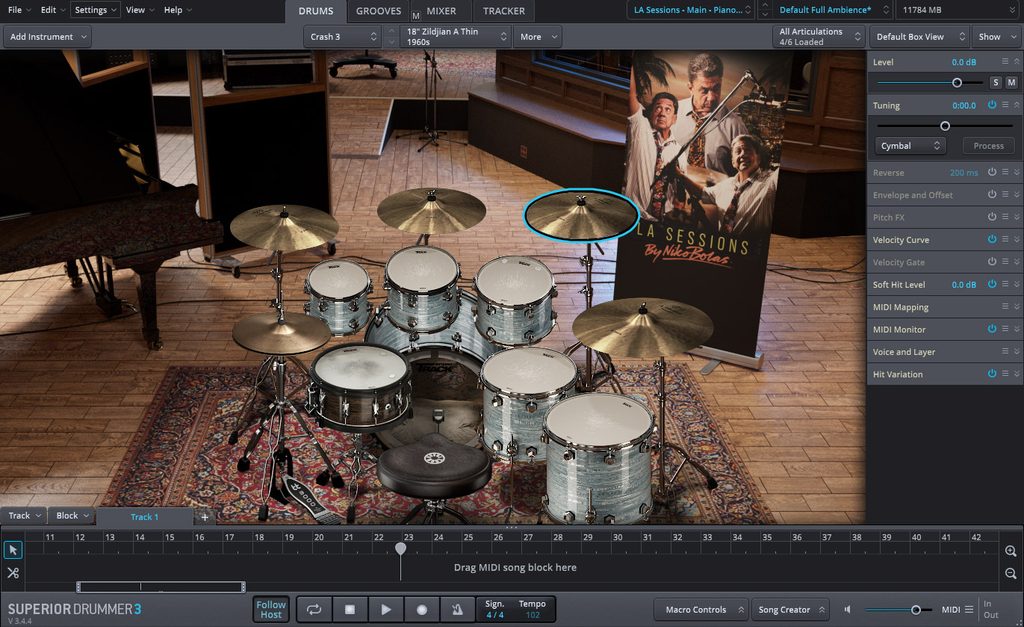
Task: Enable the Pitch FX power button
Action: pos(992,217)
